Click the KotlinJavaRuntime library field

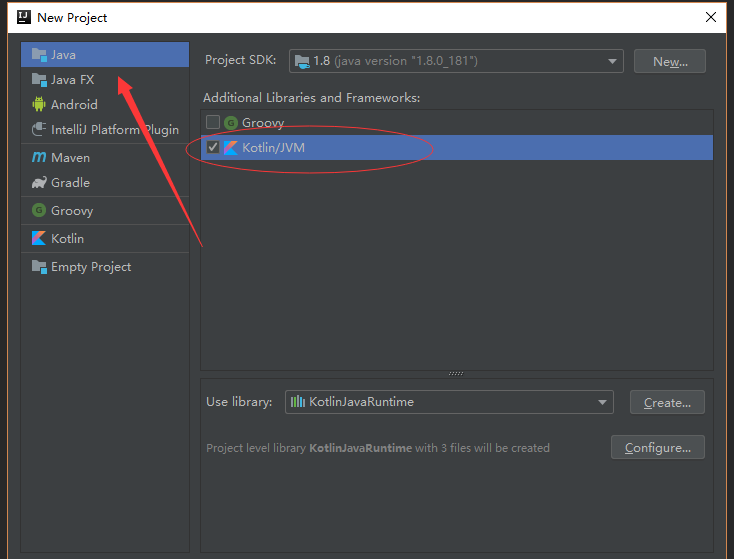449,402
